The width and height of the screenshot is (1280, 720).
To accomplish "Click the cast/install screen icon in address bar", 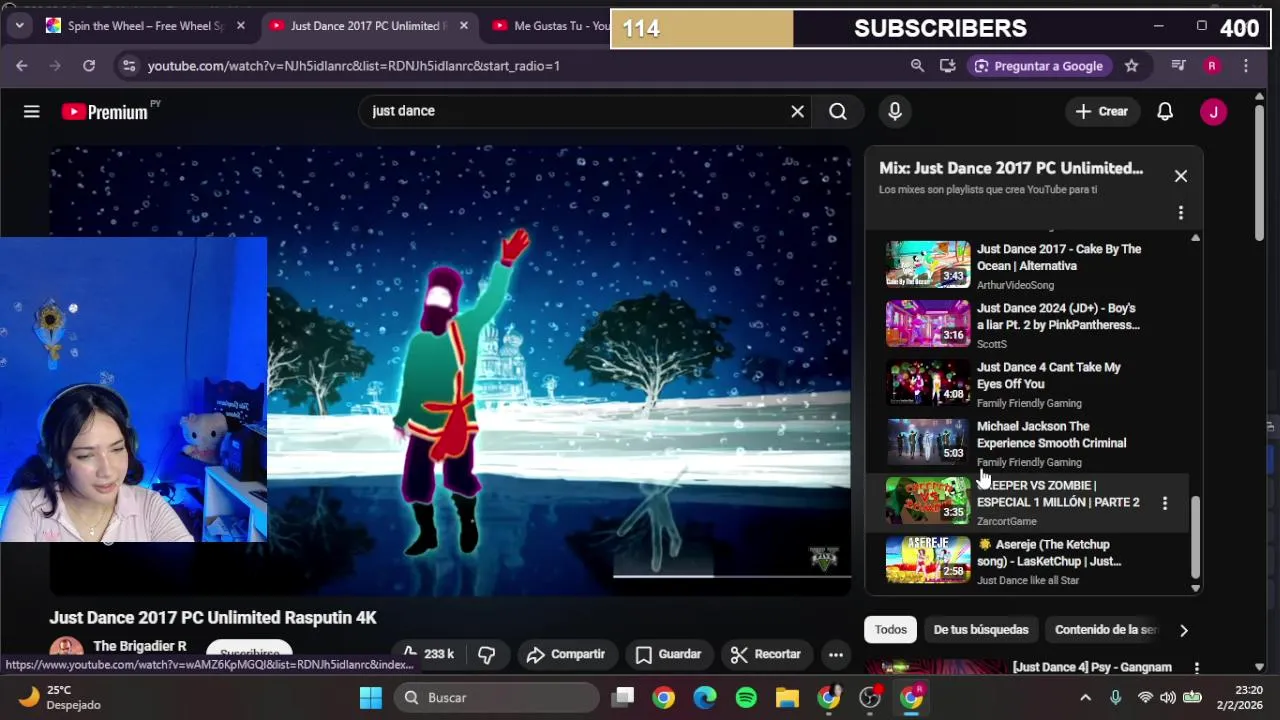I will [x=948, y=66].
